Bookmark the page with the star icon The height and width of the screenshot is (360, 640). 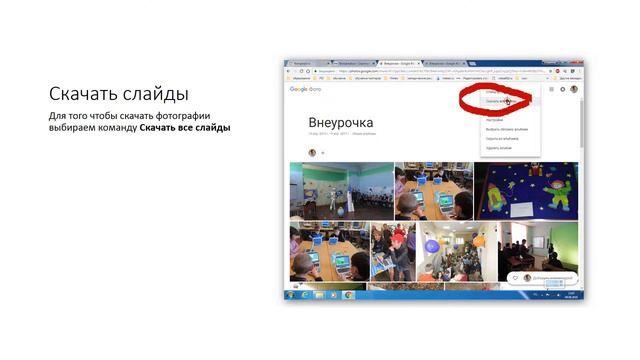(550, 71)
